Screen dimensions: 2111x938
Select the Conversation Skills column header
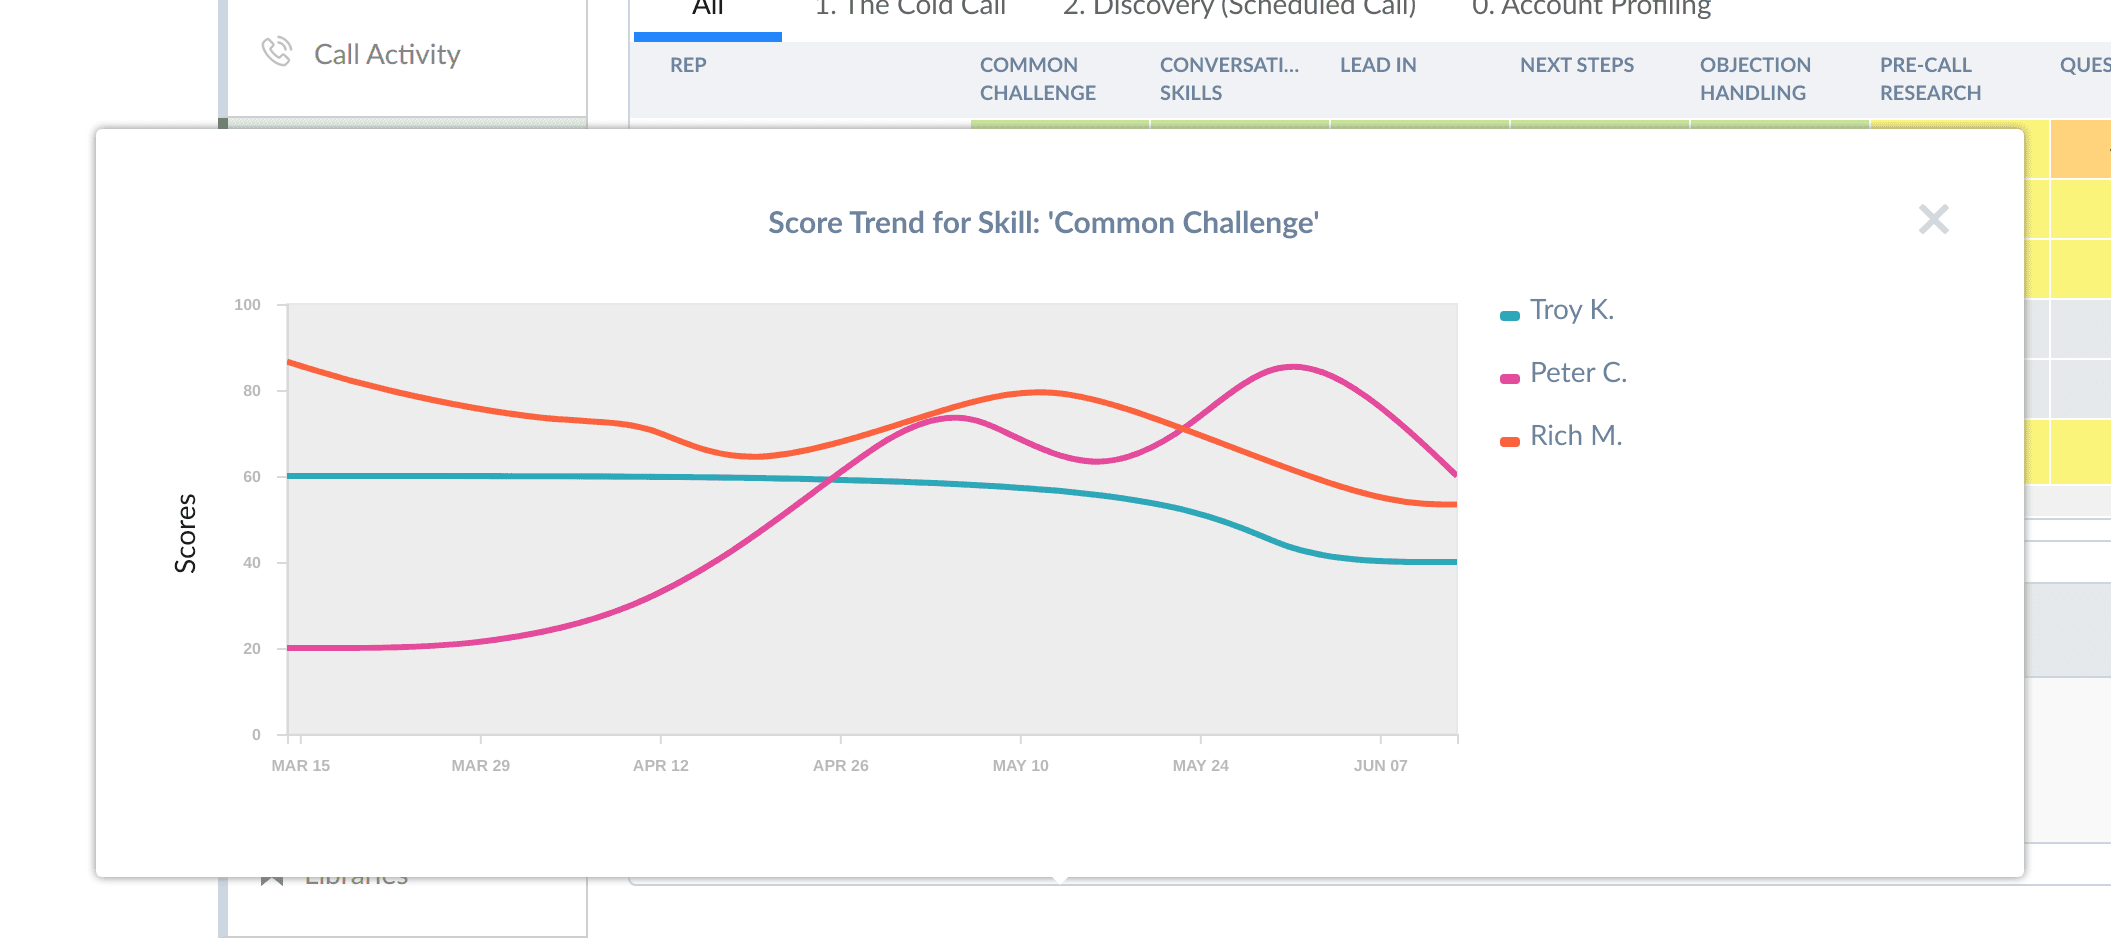[x=1228, y=79]
